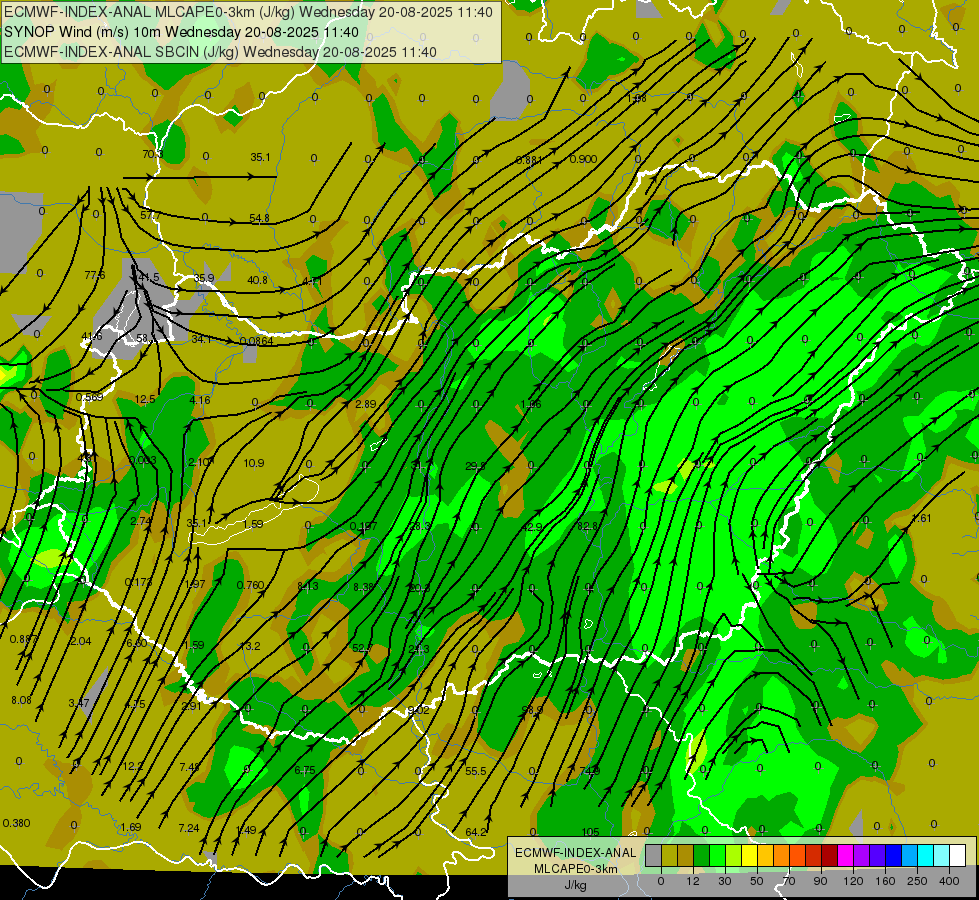Click the map value 82.8
The height and width of the screenshot is (900, 979).
click(x=587, y=526)
